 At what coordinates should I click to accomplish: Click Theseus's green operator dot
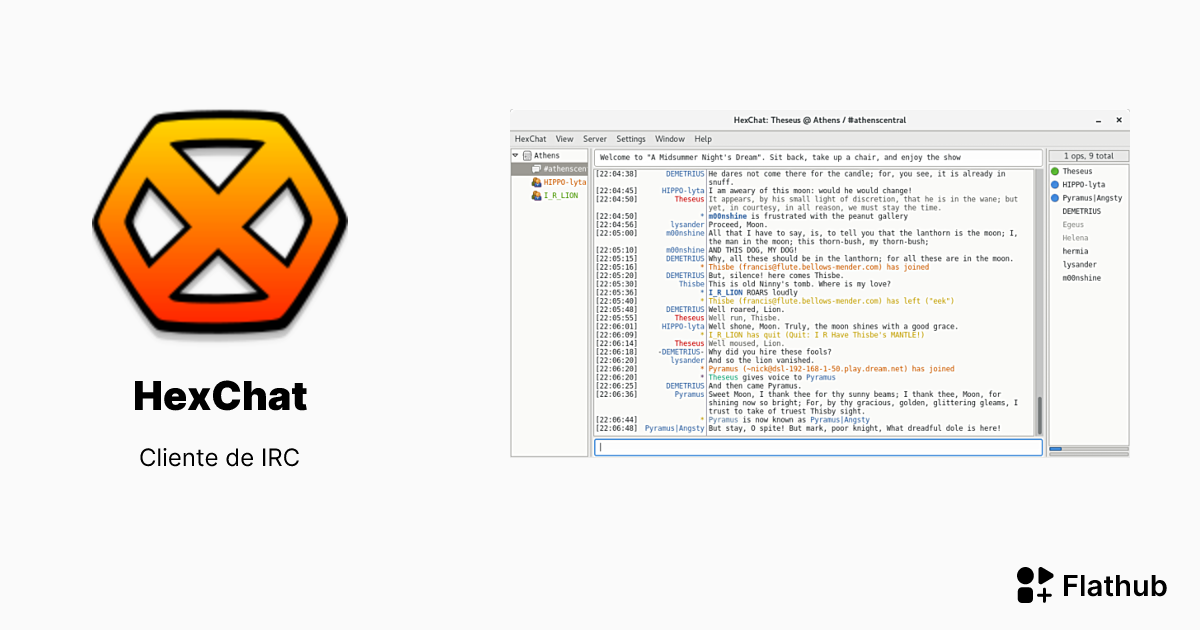(1054, 171)
